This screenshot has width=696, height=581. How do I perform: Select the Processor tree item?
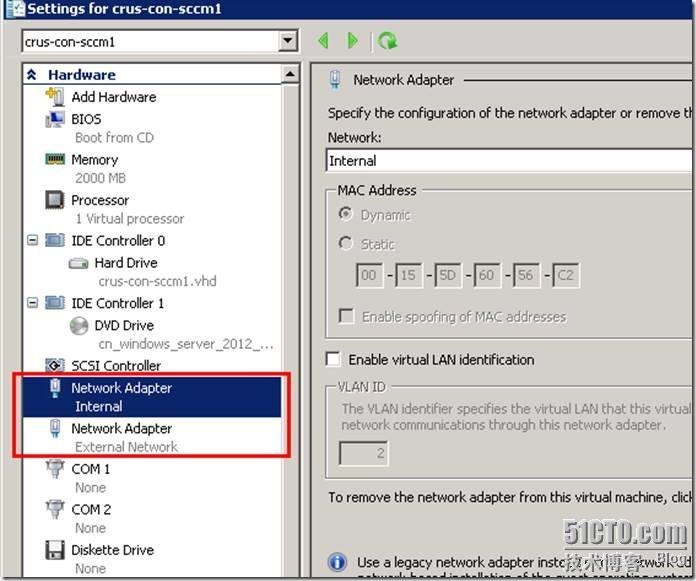click(100, 200)
